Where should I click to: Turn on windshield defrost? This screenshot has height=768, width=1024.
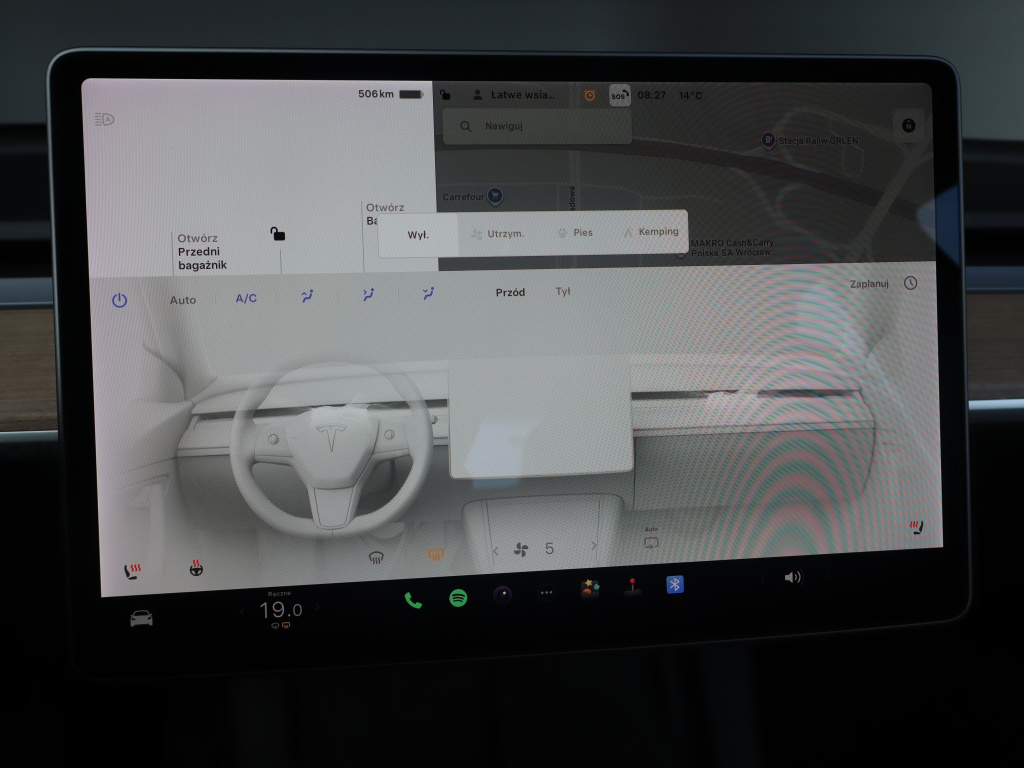click(x=376, y=558)
